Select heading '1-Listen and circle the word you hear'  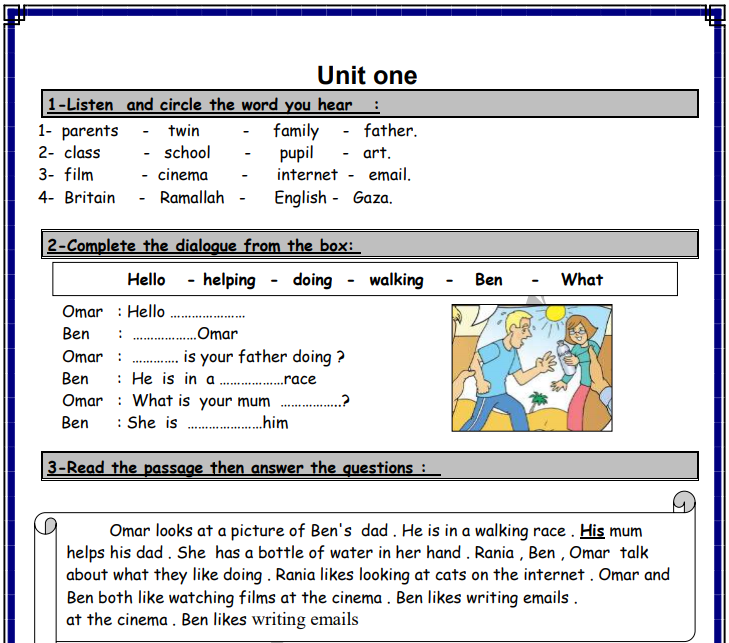tap(213, 105)
